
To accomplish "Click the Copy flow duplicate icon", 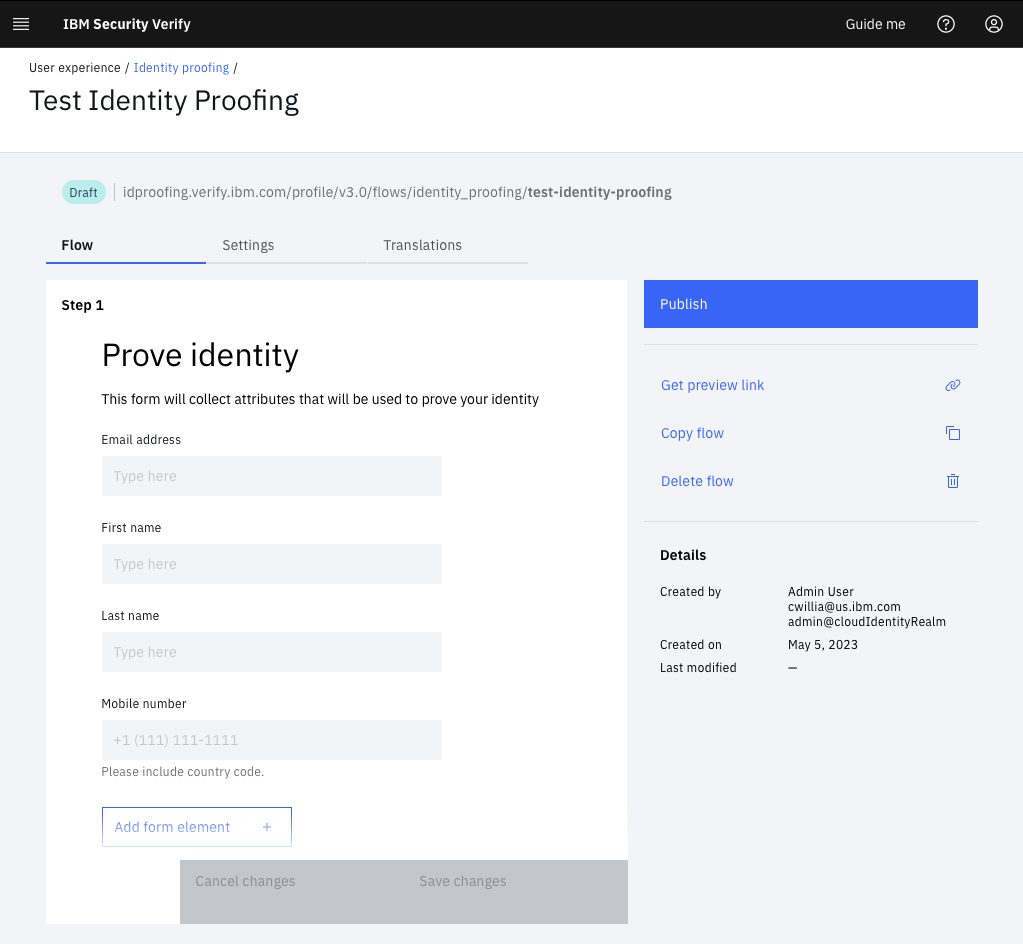I will point(952,433).
